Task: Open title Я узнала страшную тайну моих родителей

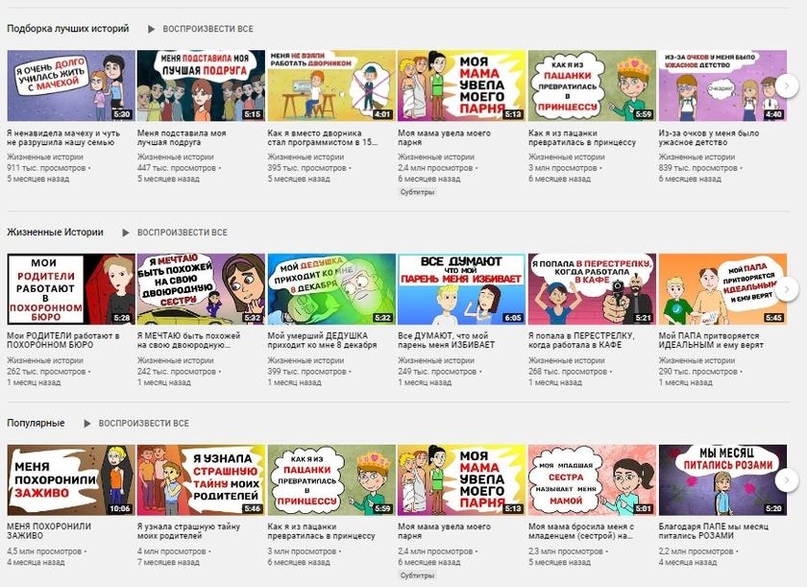Action: pos(189,531)
